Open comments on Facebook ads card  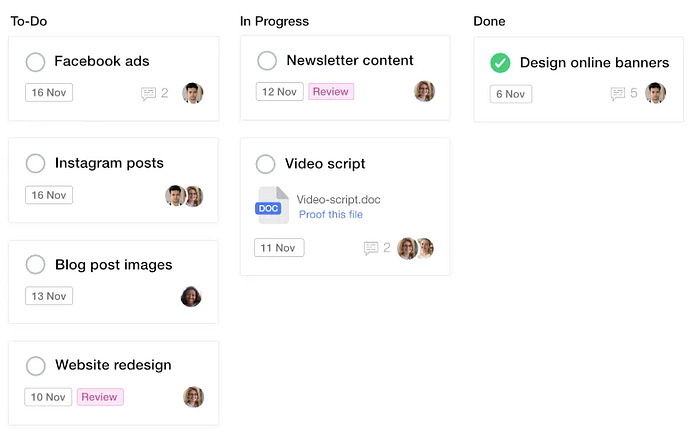pos(154,93)
